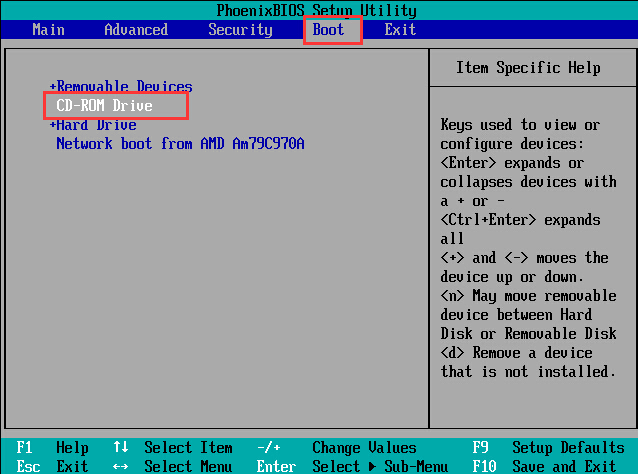
Task: Click the Item Specific Help header
Action: [x=528, y=68]
